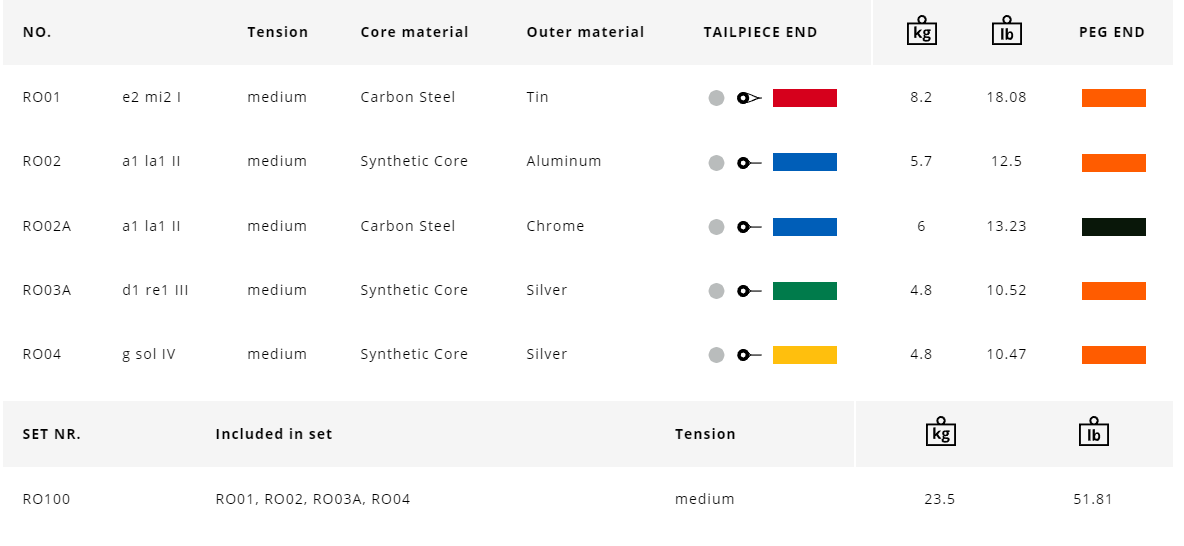Click the kg weight icon in set table
1184x546 pixels.
[x=940, y=432]
